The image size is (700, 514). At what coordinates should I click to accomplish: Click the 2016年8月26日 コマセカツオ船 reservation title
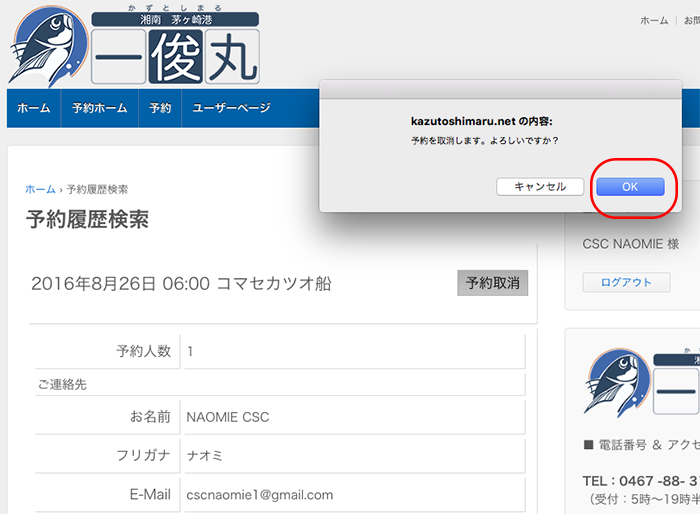181,284
